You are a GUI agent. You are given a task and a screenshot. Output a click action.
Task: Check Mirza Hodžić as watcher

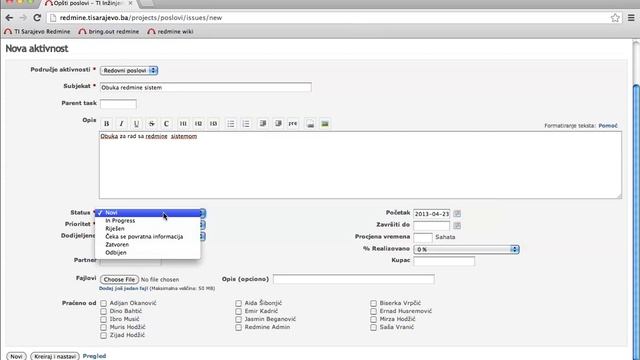[x=373, y=319]
